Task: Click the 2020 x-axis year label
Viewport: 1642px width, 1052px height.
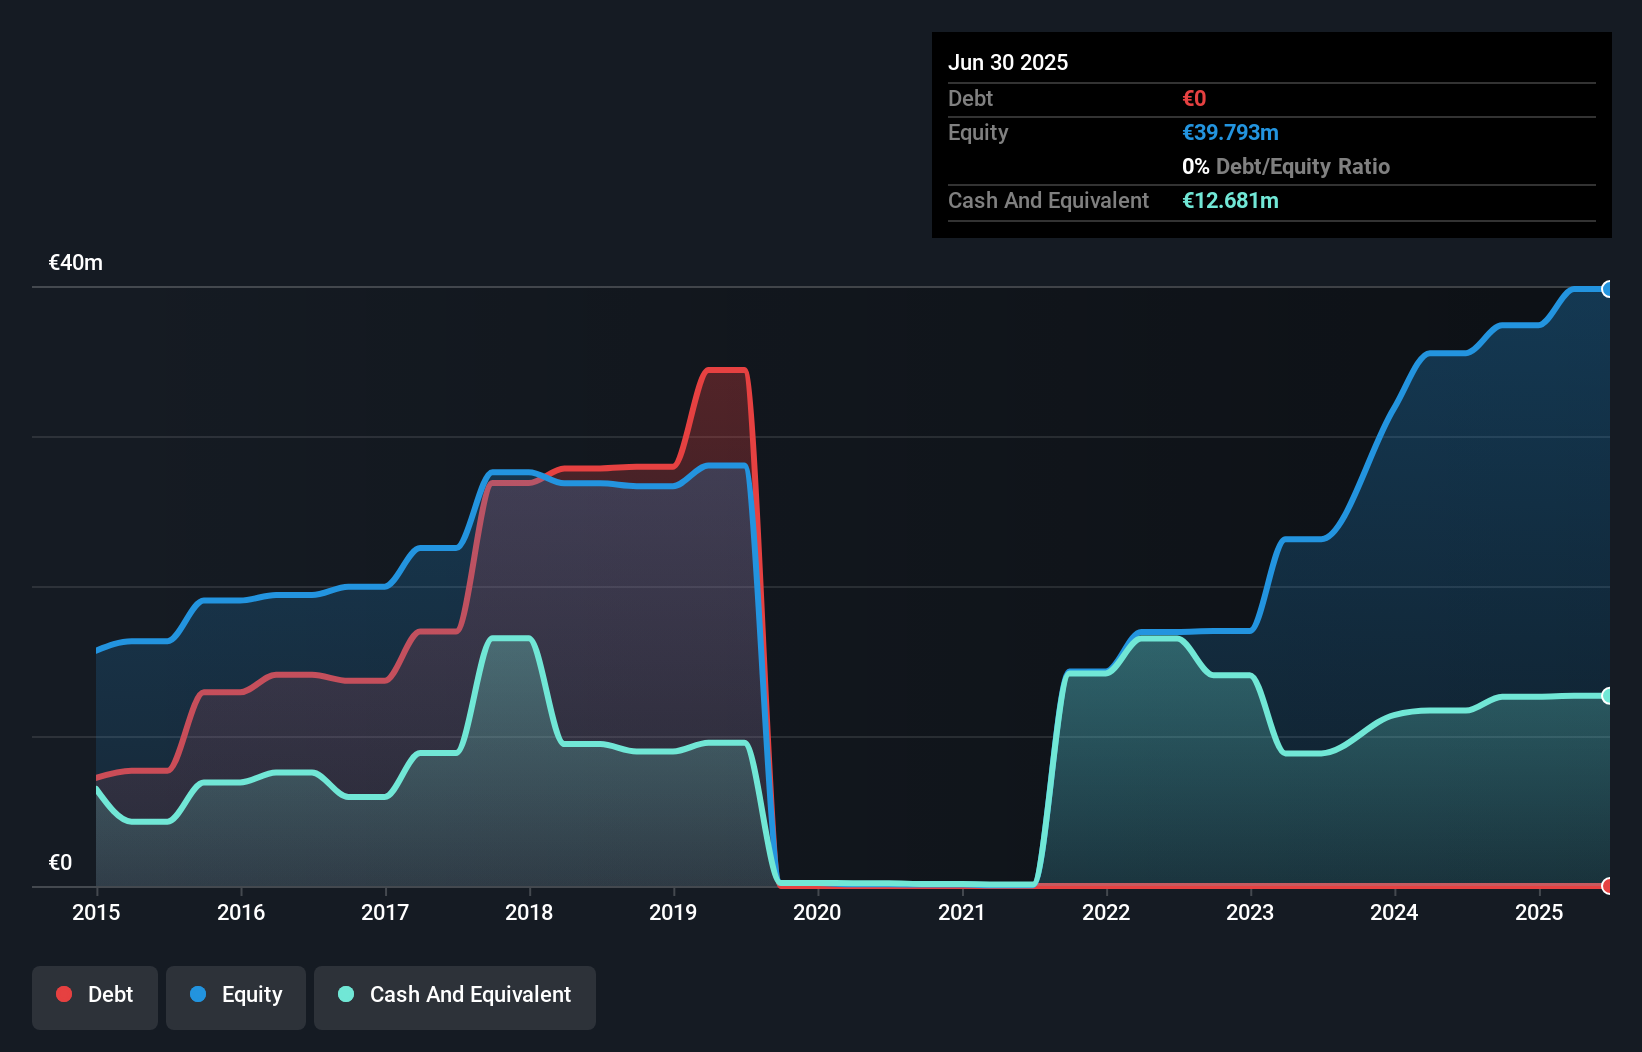Action: click(x=817, y=912)
